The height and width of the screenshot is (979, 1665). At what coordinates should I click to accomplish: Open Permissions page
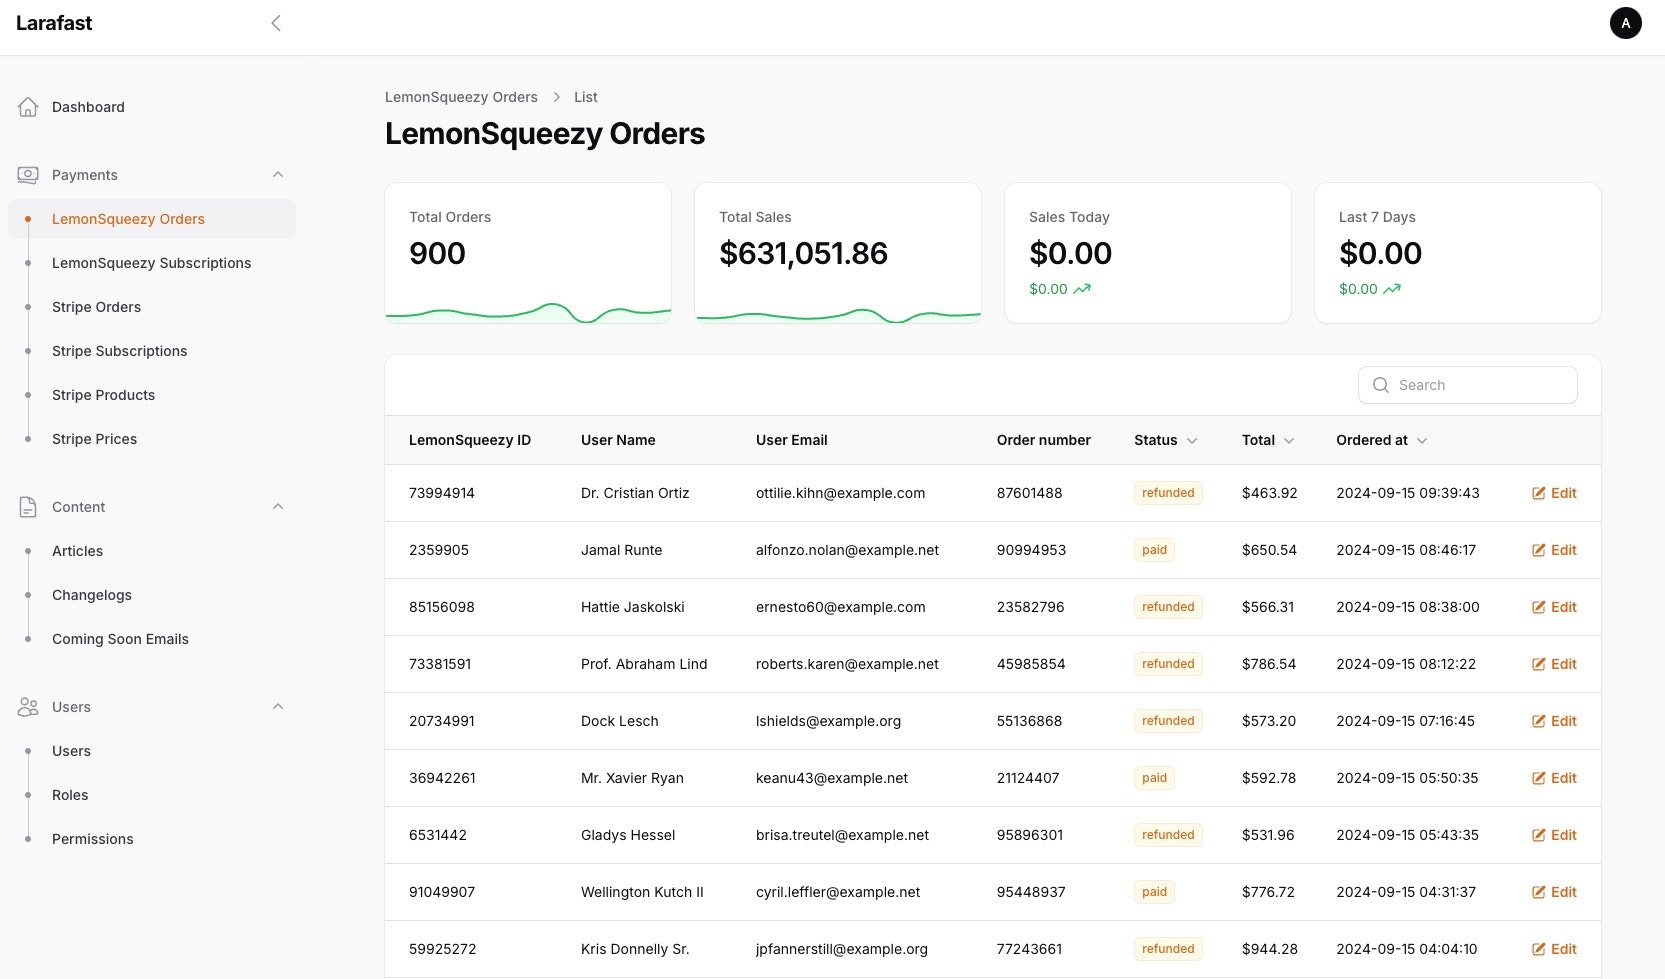[152, 839]
